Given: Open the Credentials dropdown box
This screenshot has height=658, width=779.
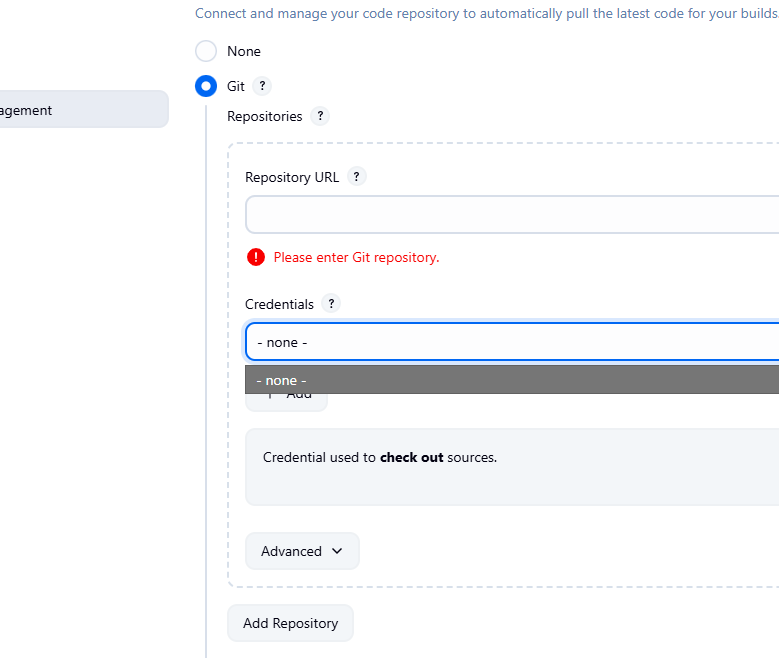Looking at the screenshot, I should (511, 342).
